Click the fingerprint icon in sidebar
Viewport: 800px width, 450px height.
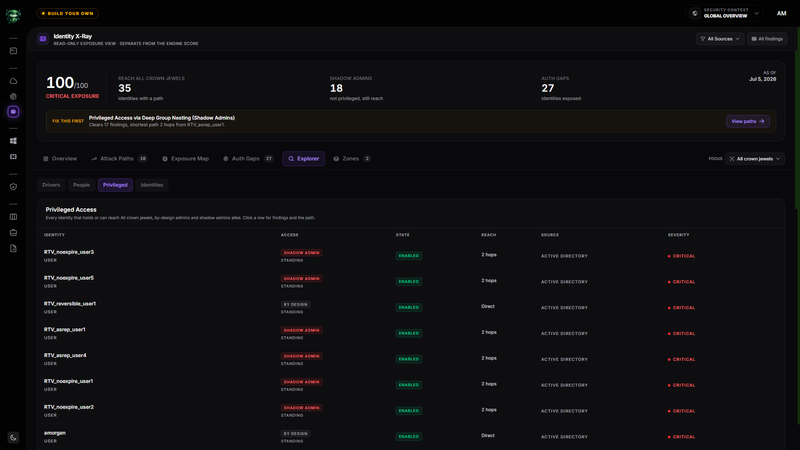pyautogui.click(x=13, y=96)
